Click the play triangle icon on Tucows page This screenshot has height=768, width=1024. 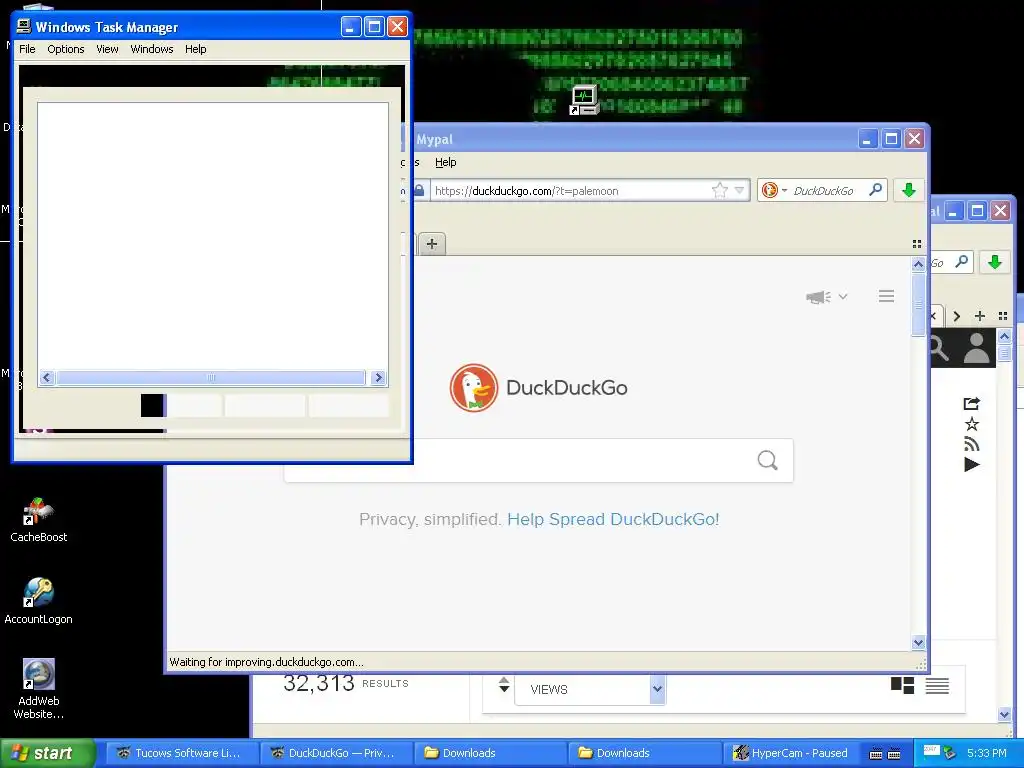point(972,464)
